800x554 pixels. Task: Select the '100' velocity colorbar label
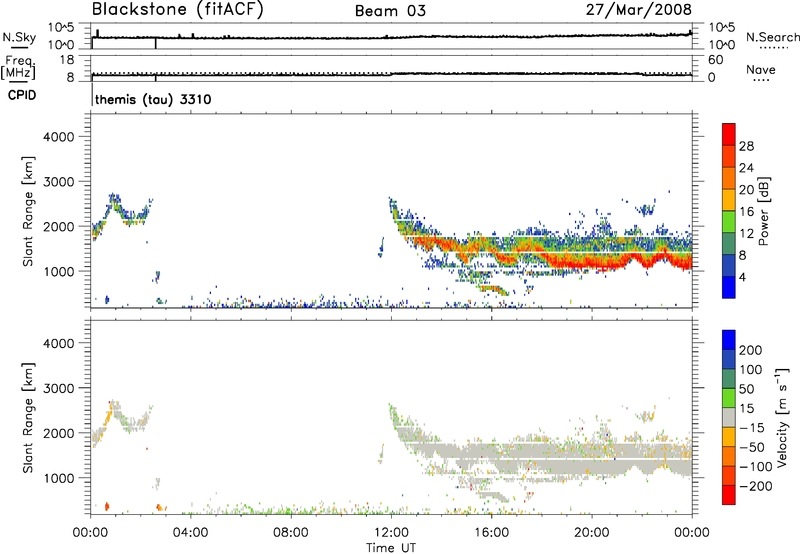click(751, 369)
